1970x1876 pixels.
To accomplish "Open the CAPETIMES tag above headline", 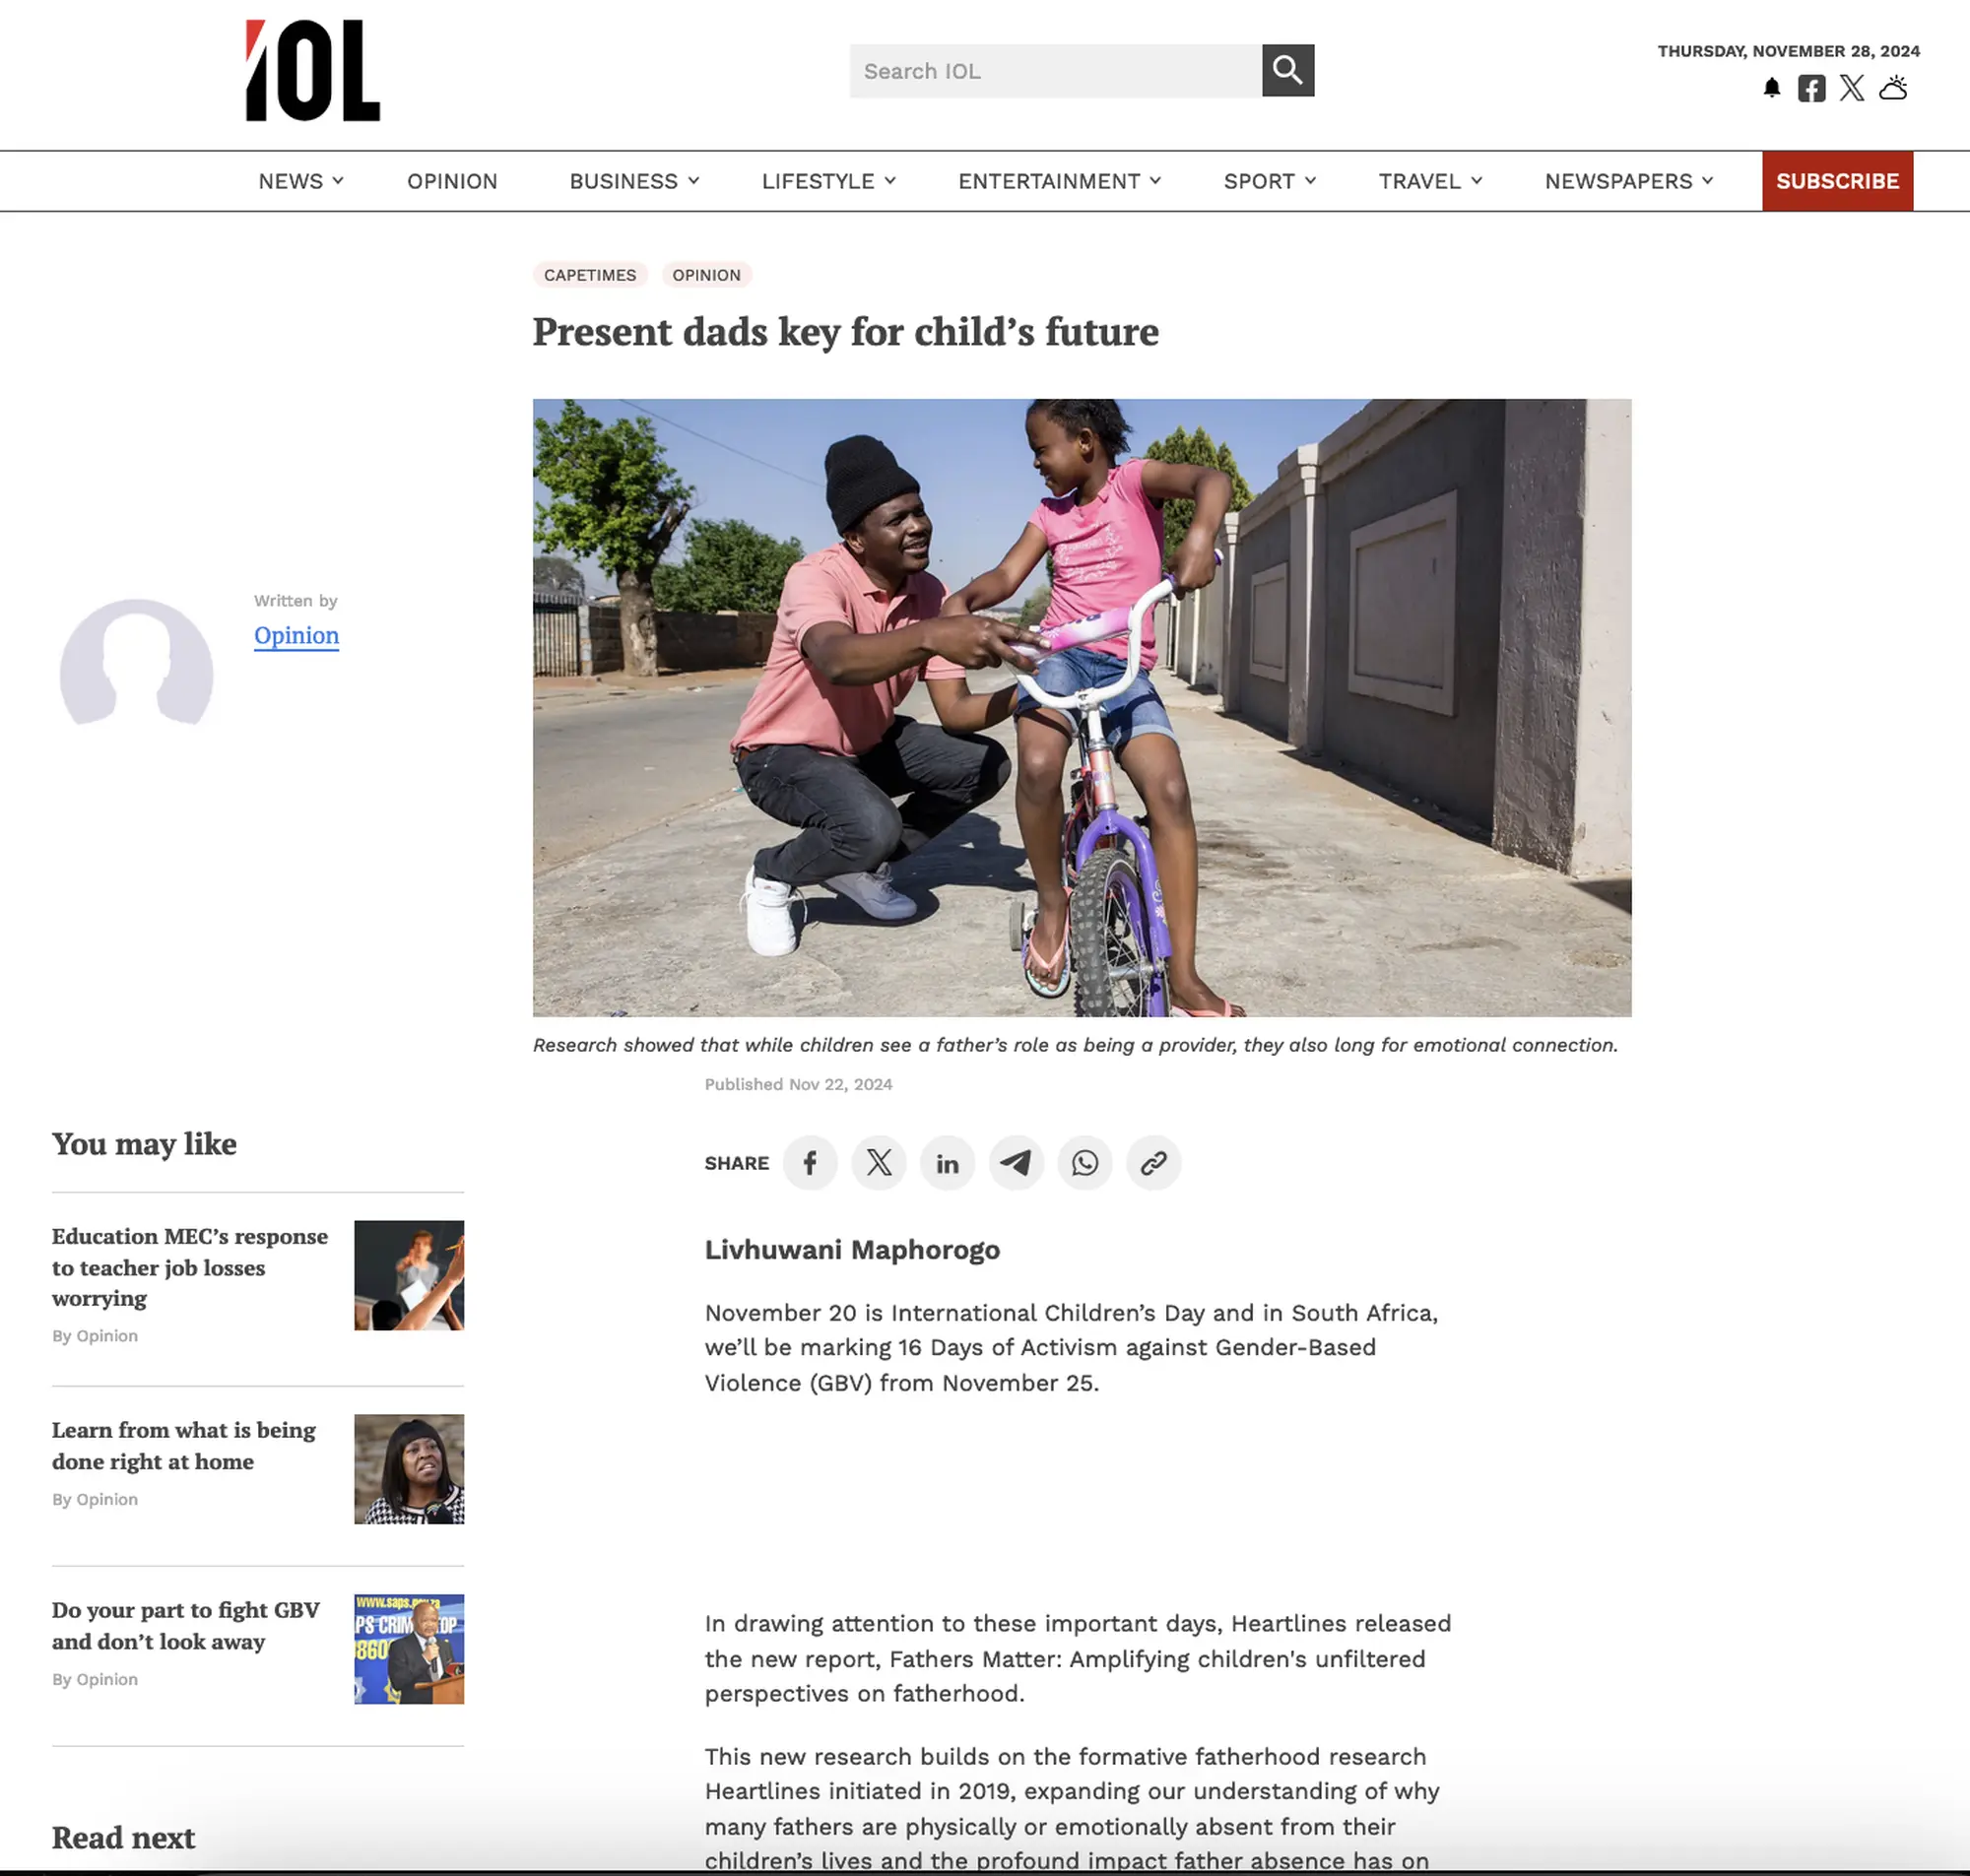I will [590, 275].
